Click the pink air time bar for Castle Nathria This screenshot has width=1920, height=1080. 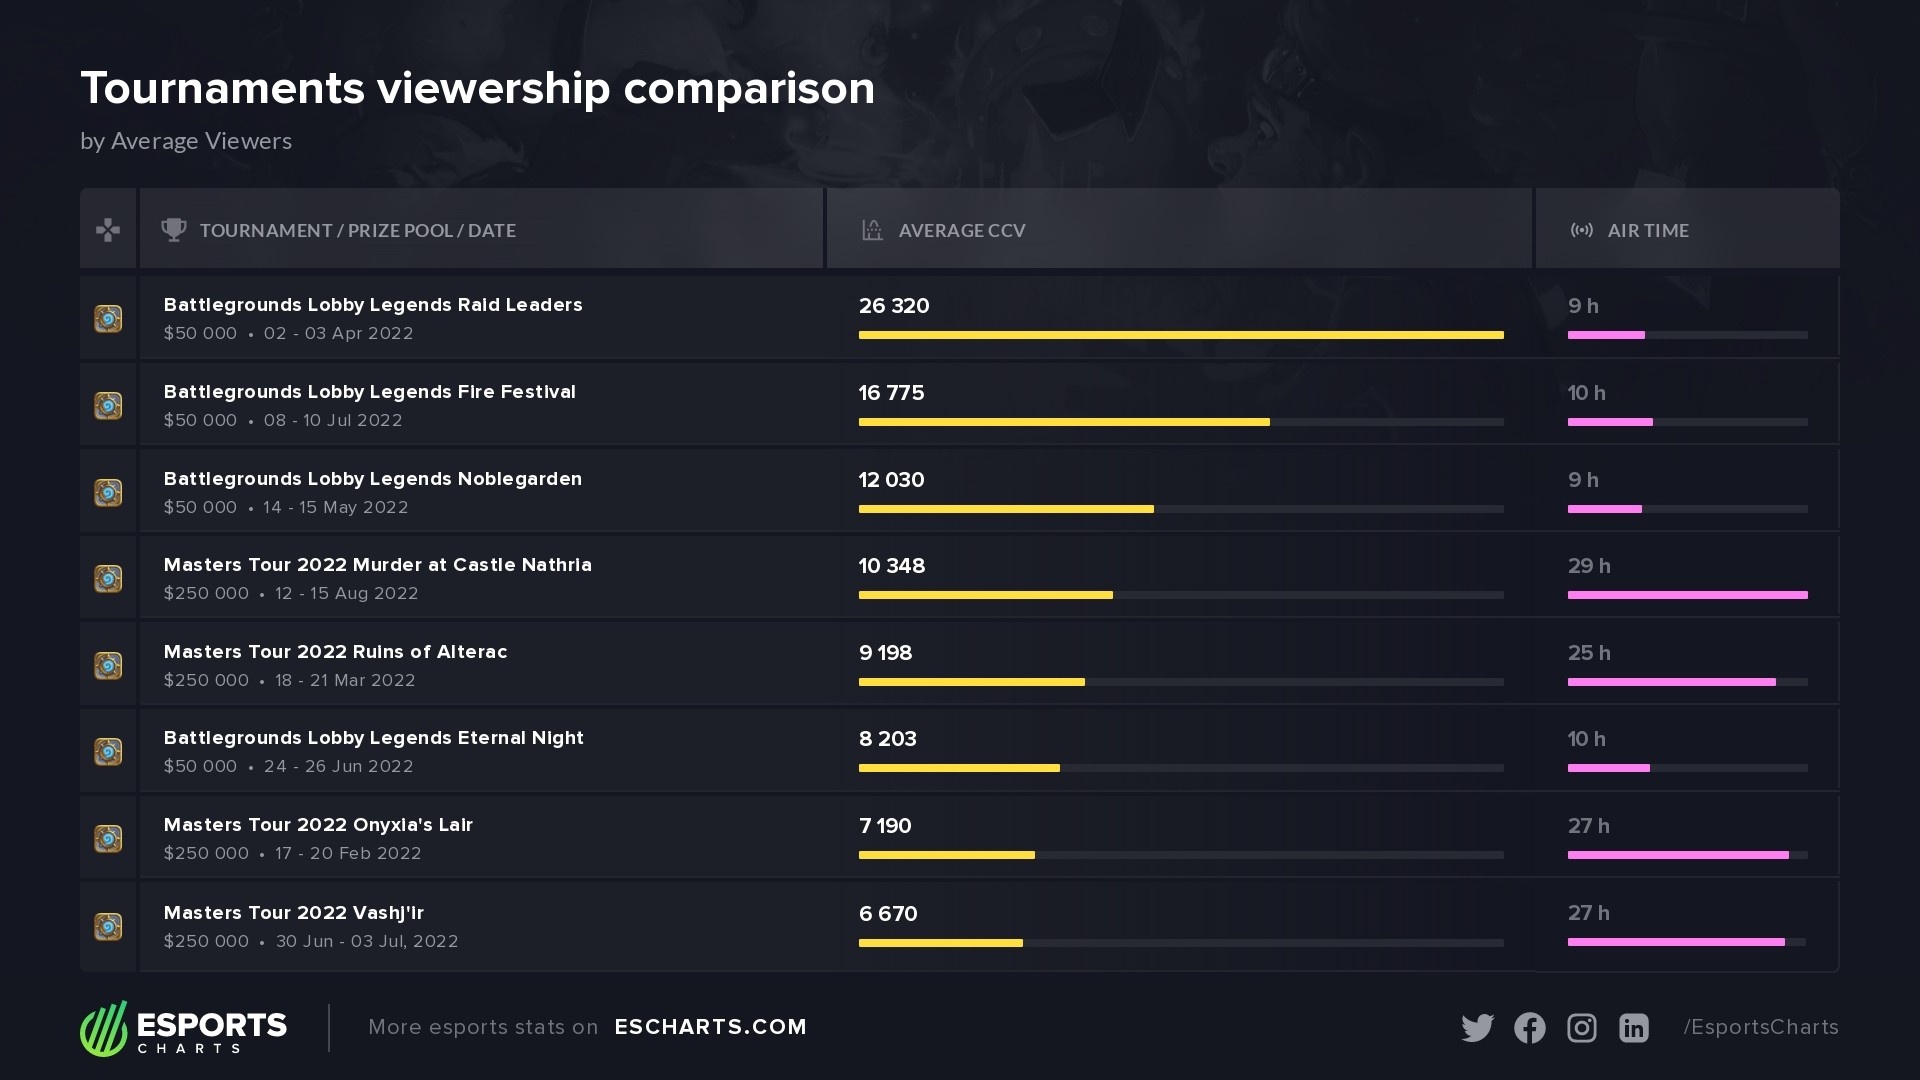[x=1687, y=595]
